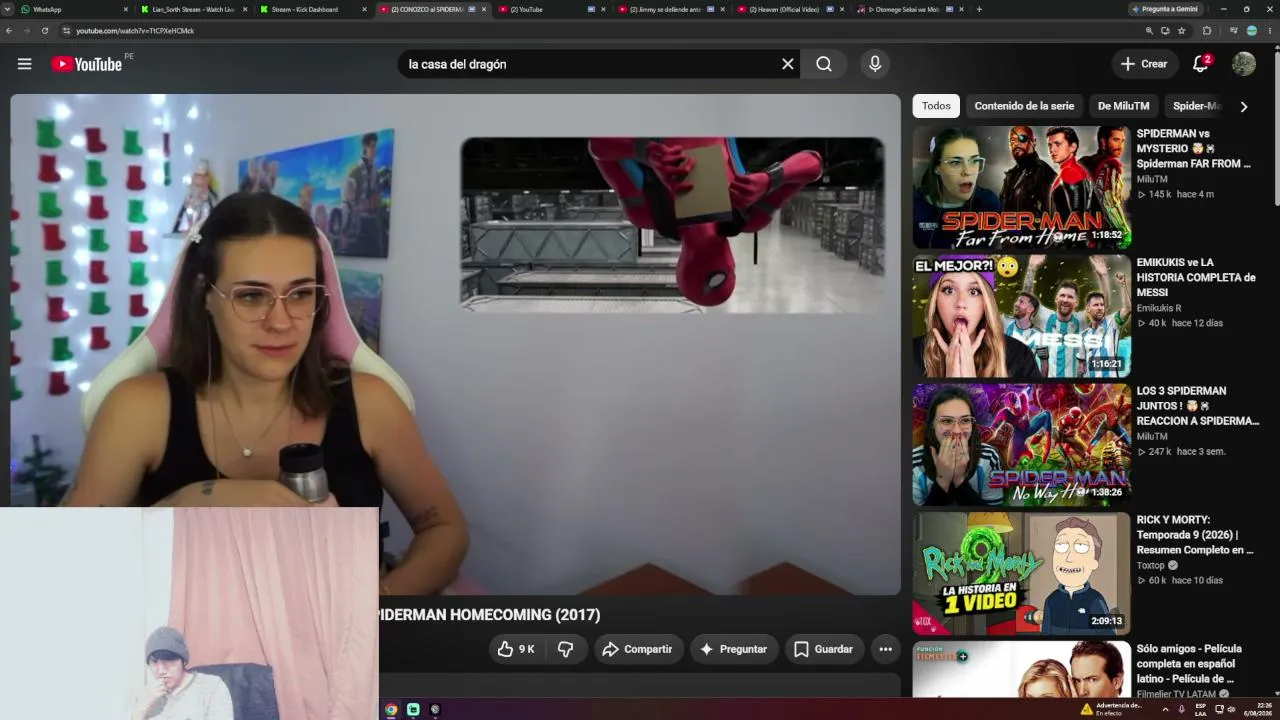This screenshot has width=1280, height=720.
Task: Go back in the browser
Action: [9, 31]
